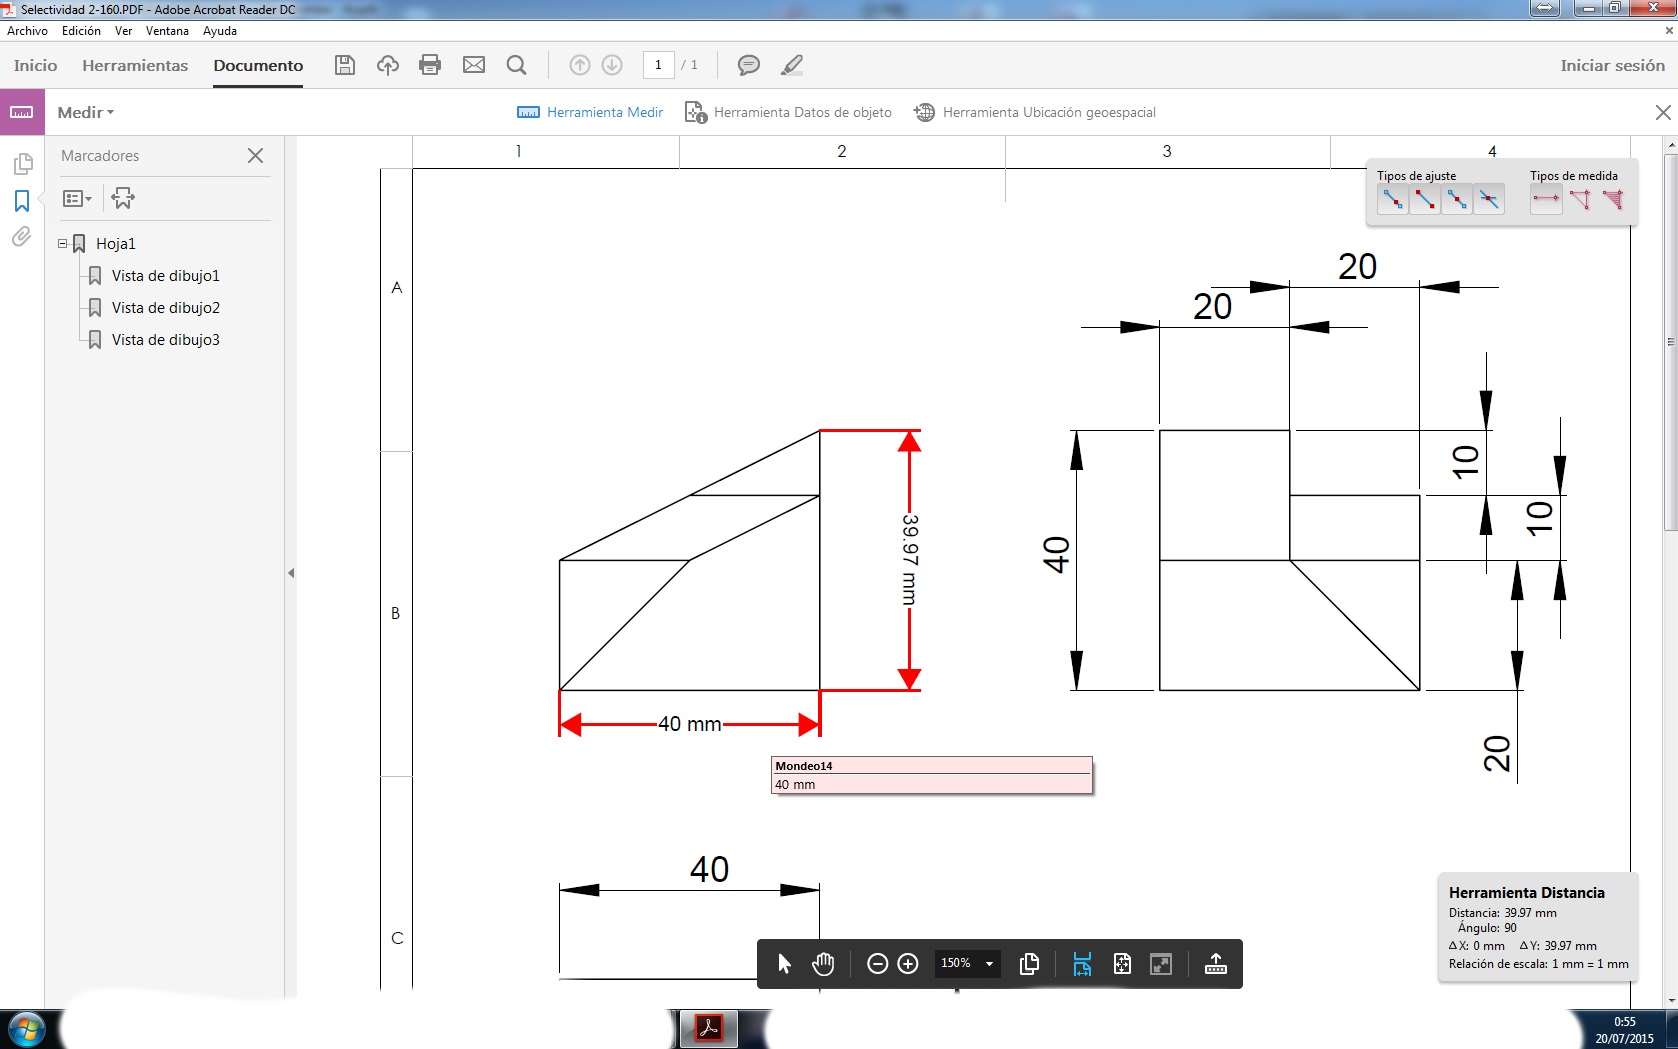
Task: Collapse the left navigation pane arrow
Action: pos(291,573)
